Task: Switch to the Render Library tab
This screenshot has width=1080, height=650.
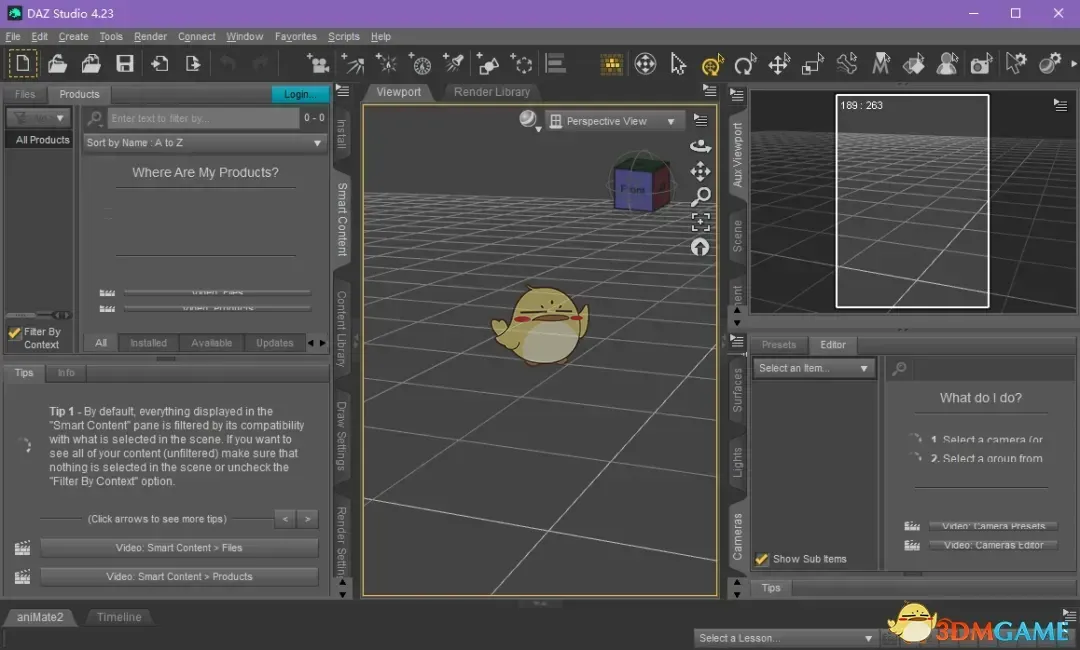Action: click(x=491, y=91)
